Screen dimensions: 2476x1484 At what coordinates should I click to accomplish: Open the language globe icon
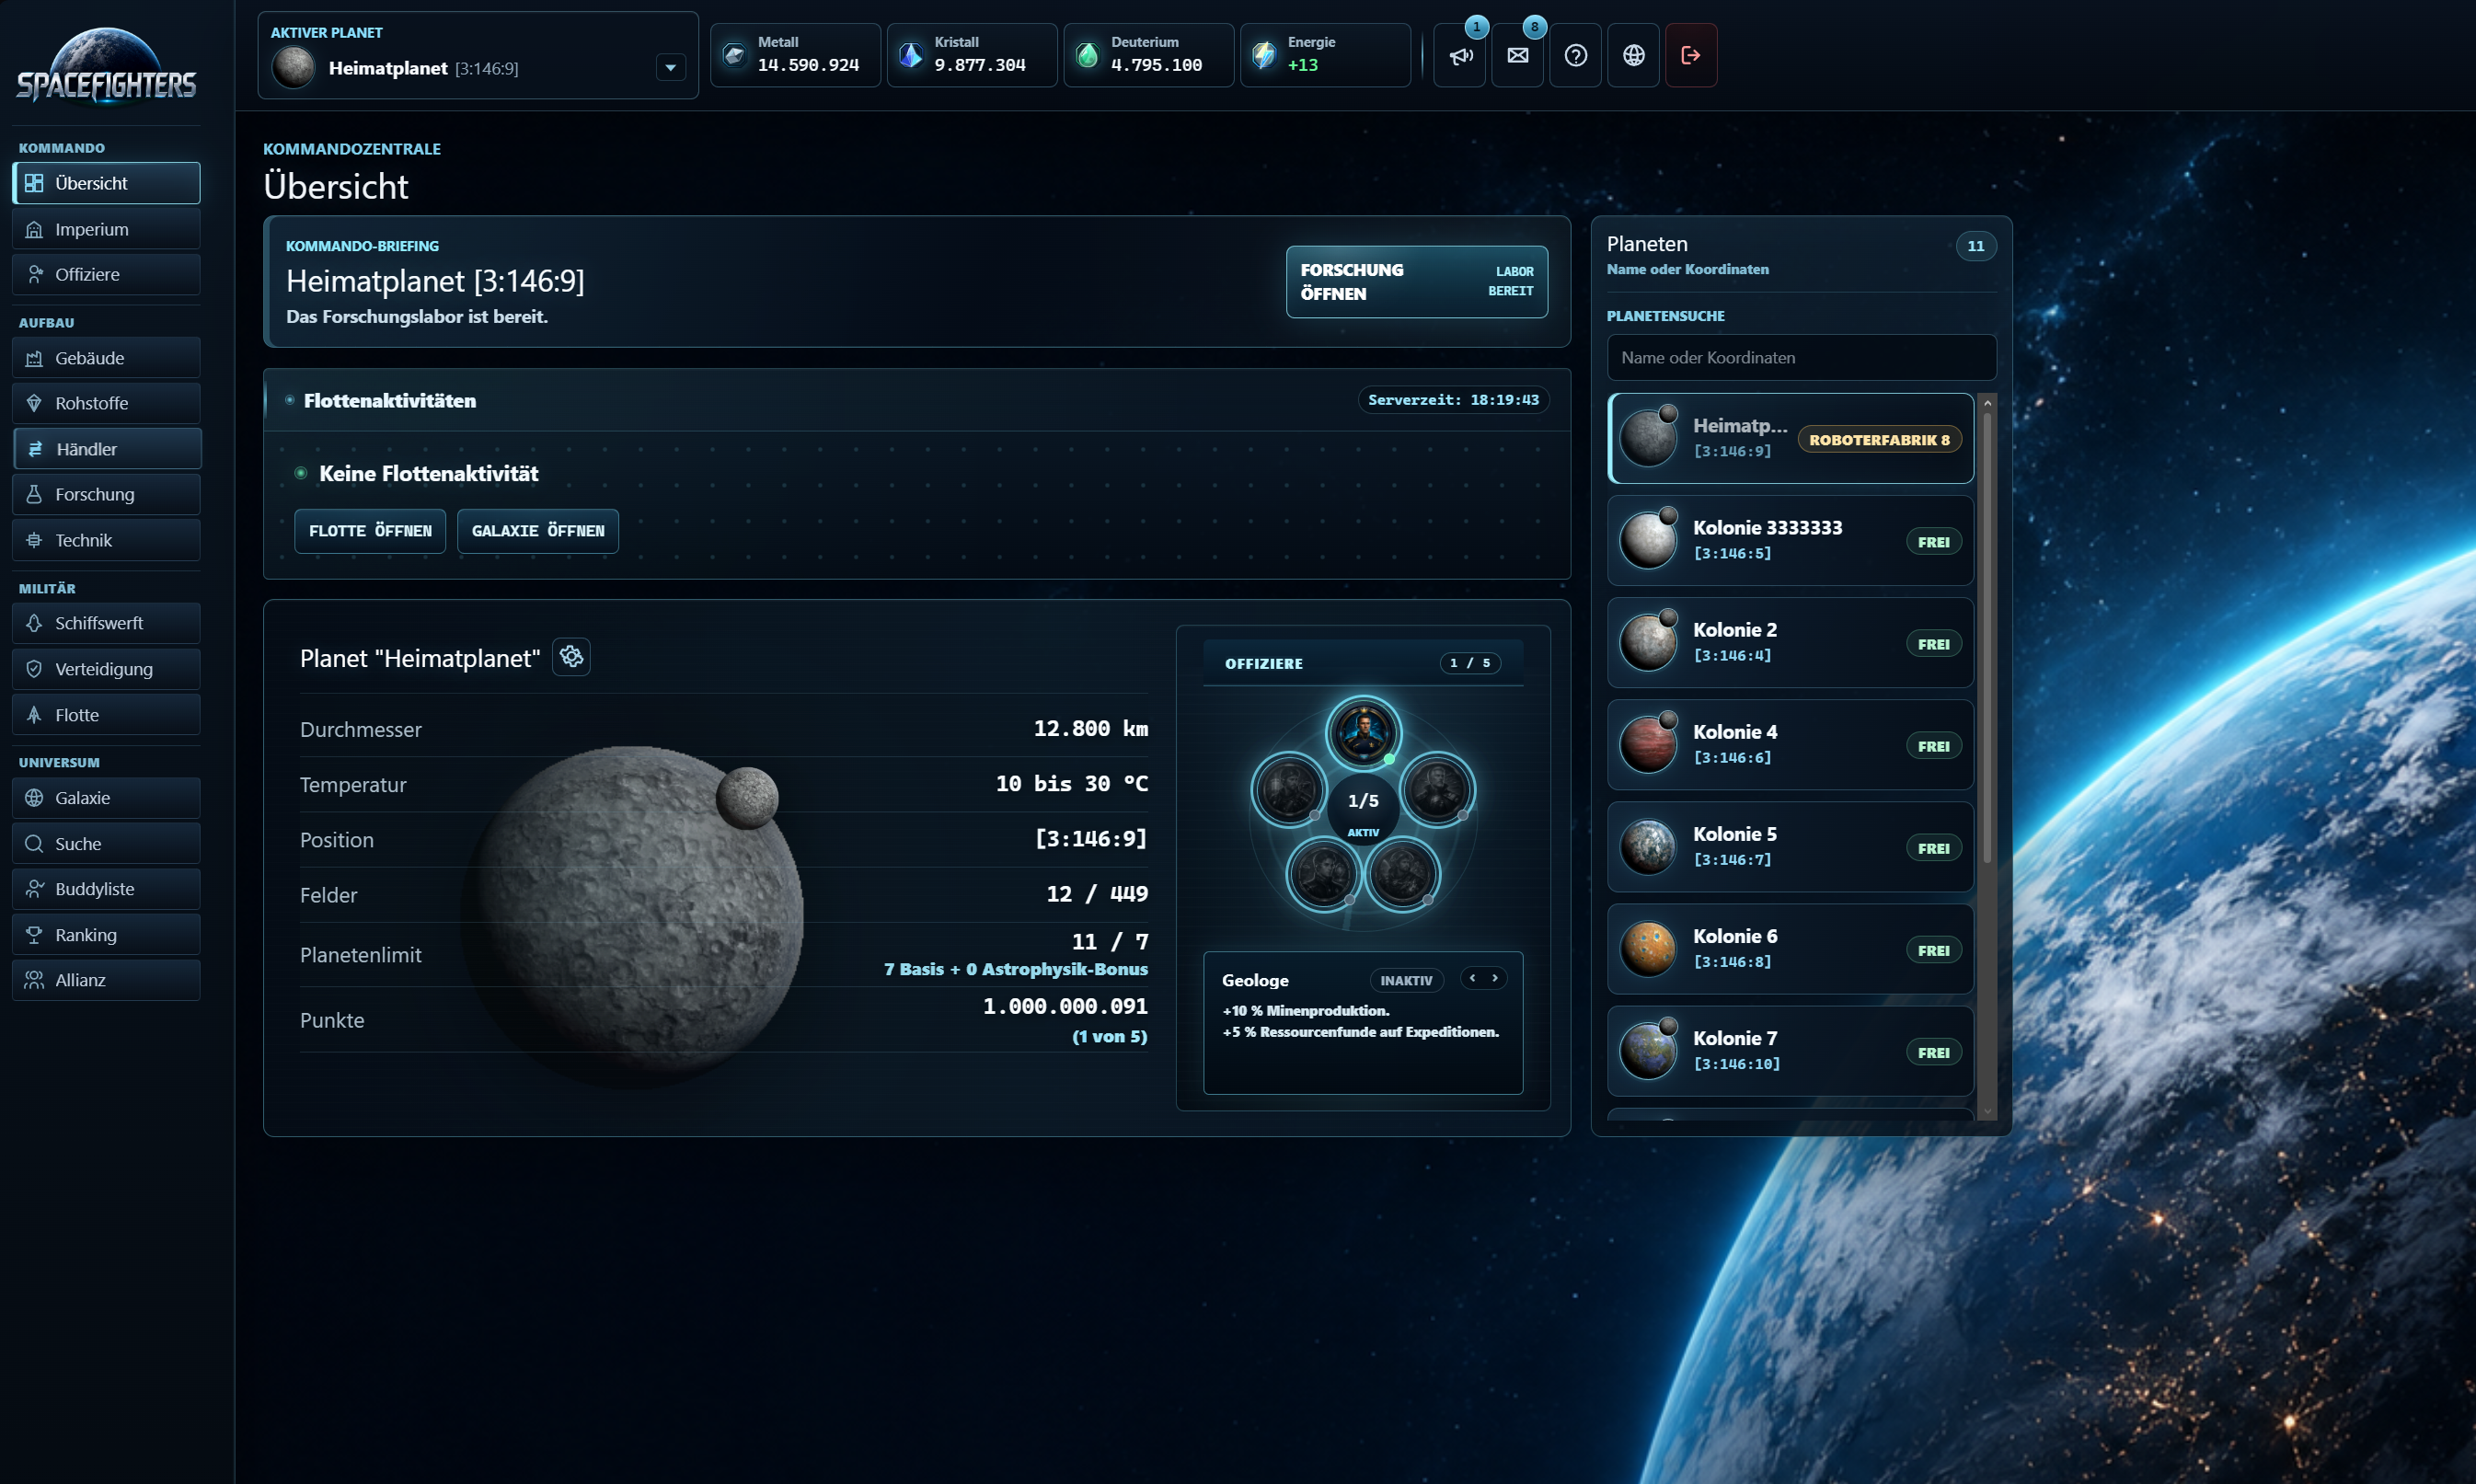pyautogui.click(x=1634, y=56)
